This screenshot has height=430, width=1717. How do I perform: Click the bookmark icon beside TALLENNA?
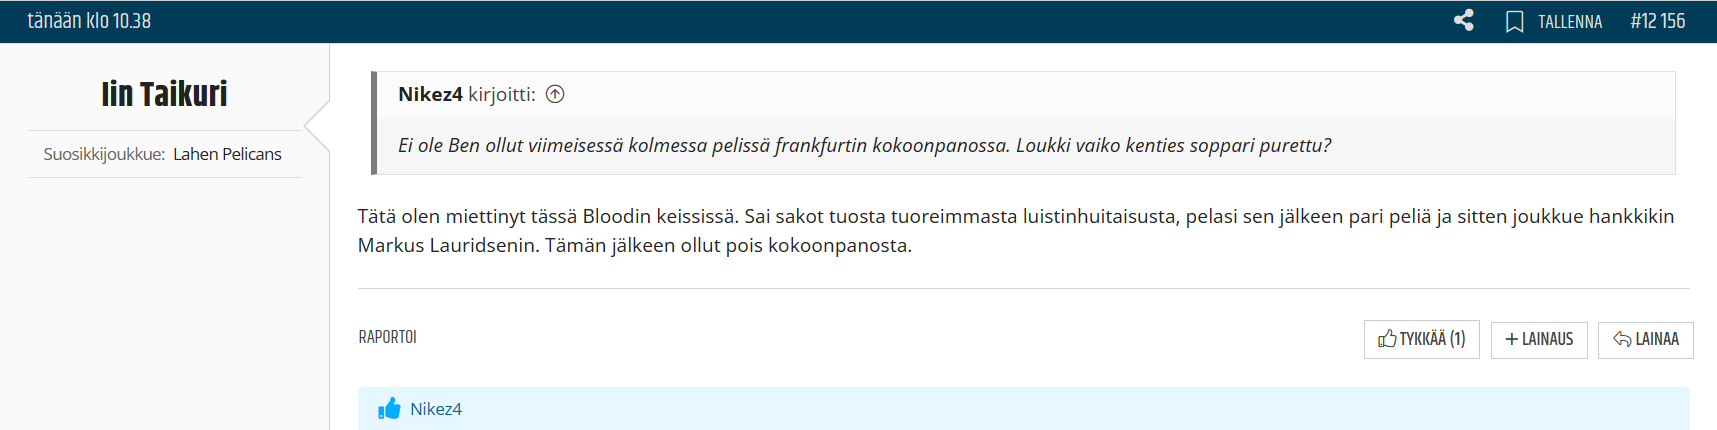pos(1515,21)
